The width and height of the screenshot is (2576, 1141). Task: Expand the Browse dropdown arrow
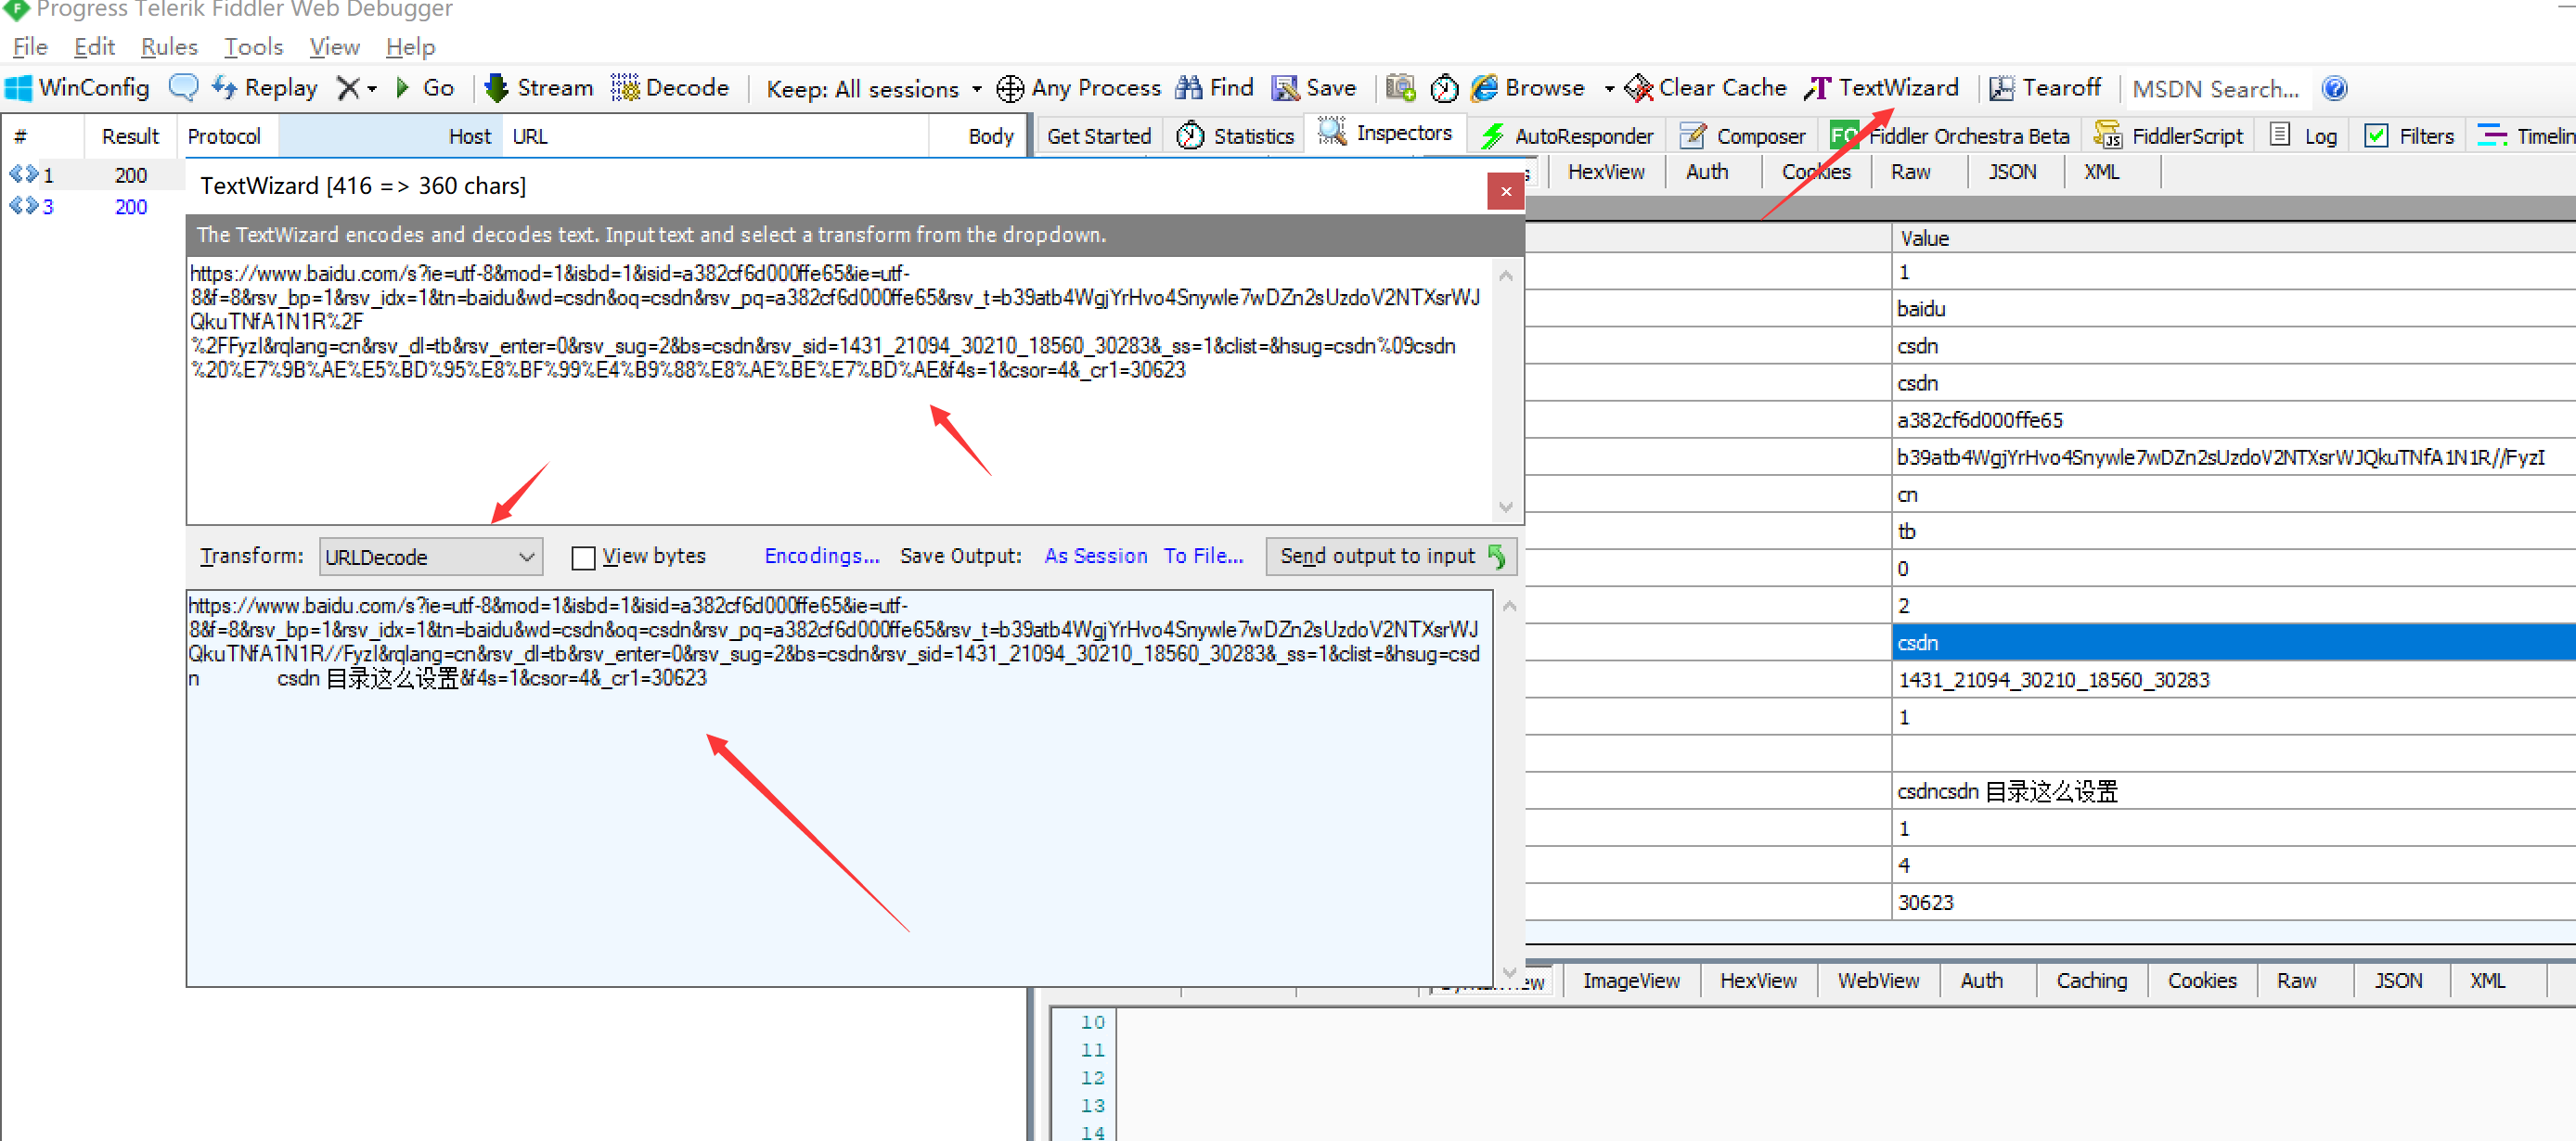tap(1609, 89)
